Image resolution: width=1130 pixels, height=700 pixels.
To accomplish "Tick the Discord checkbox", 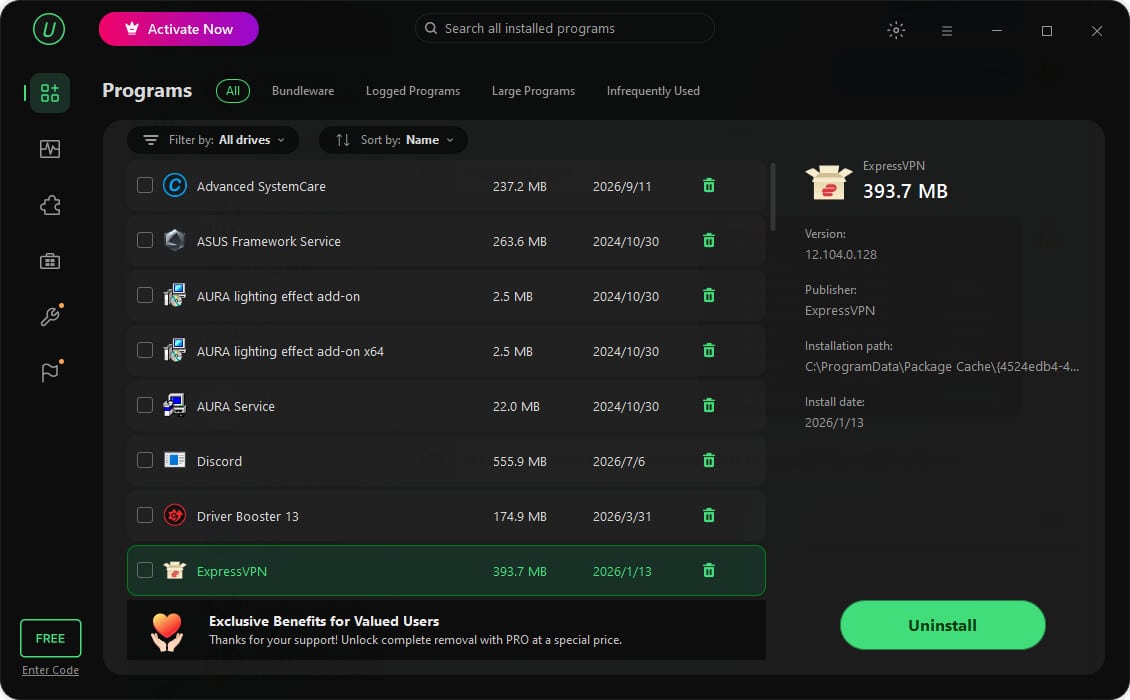I will click(145, 460).
